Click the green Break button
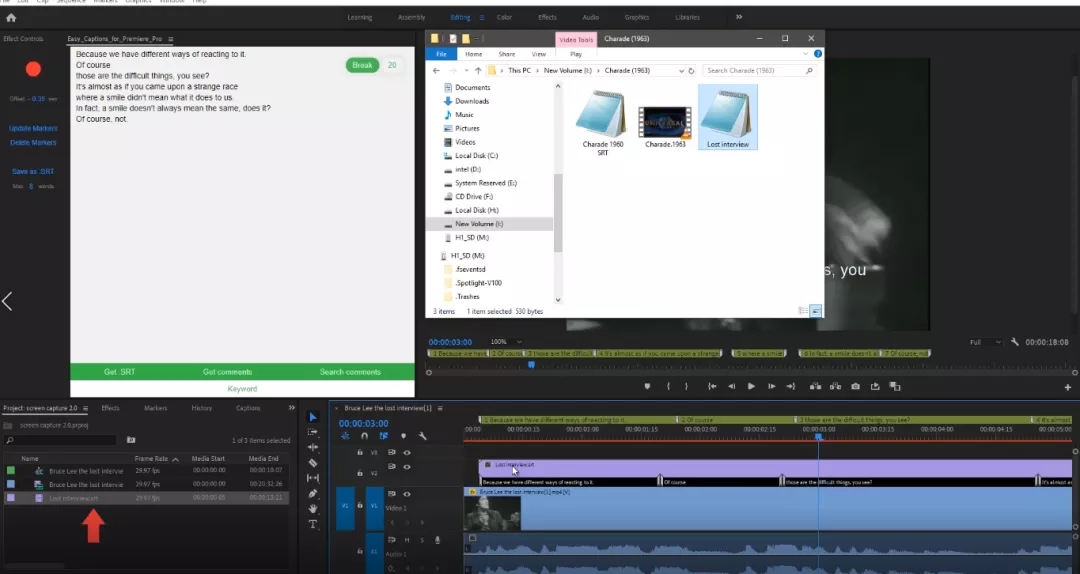 [362, 65]
